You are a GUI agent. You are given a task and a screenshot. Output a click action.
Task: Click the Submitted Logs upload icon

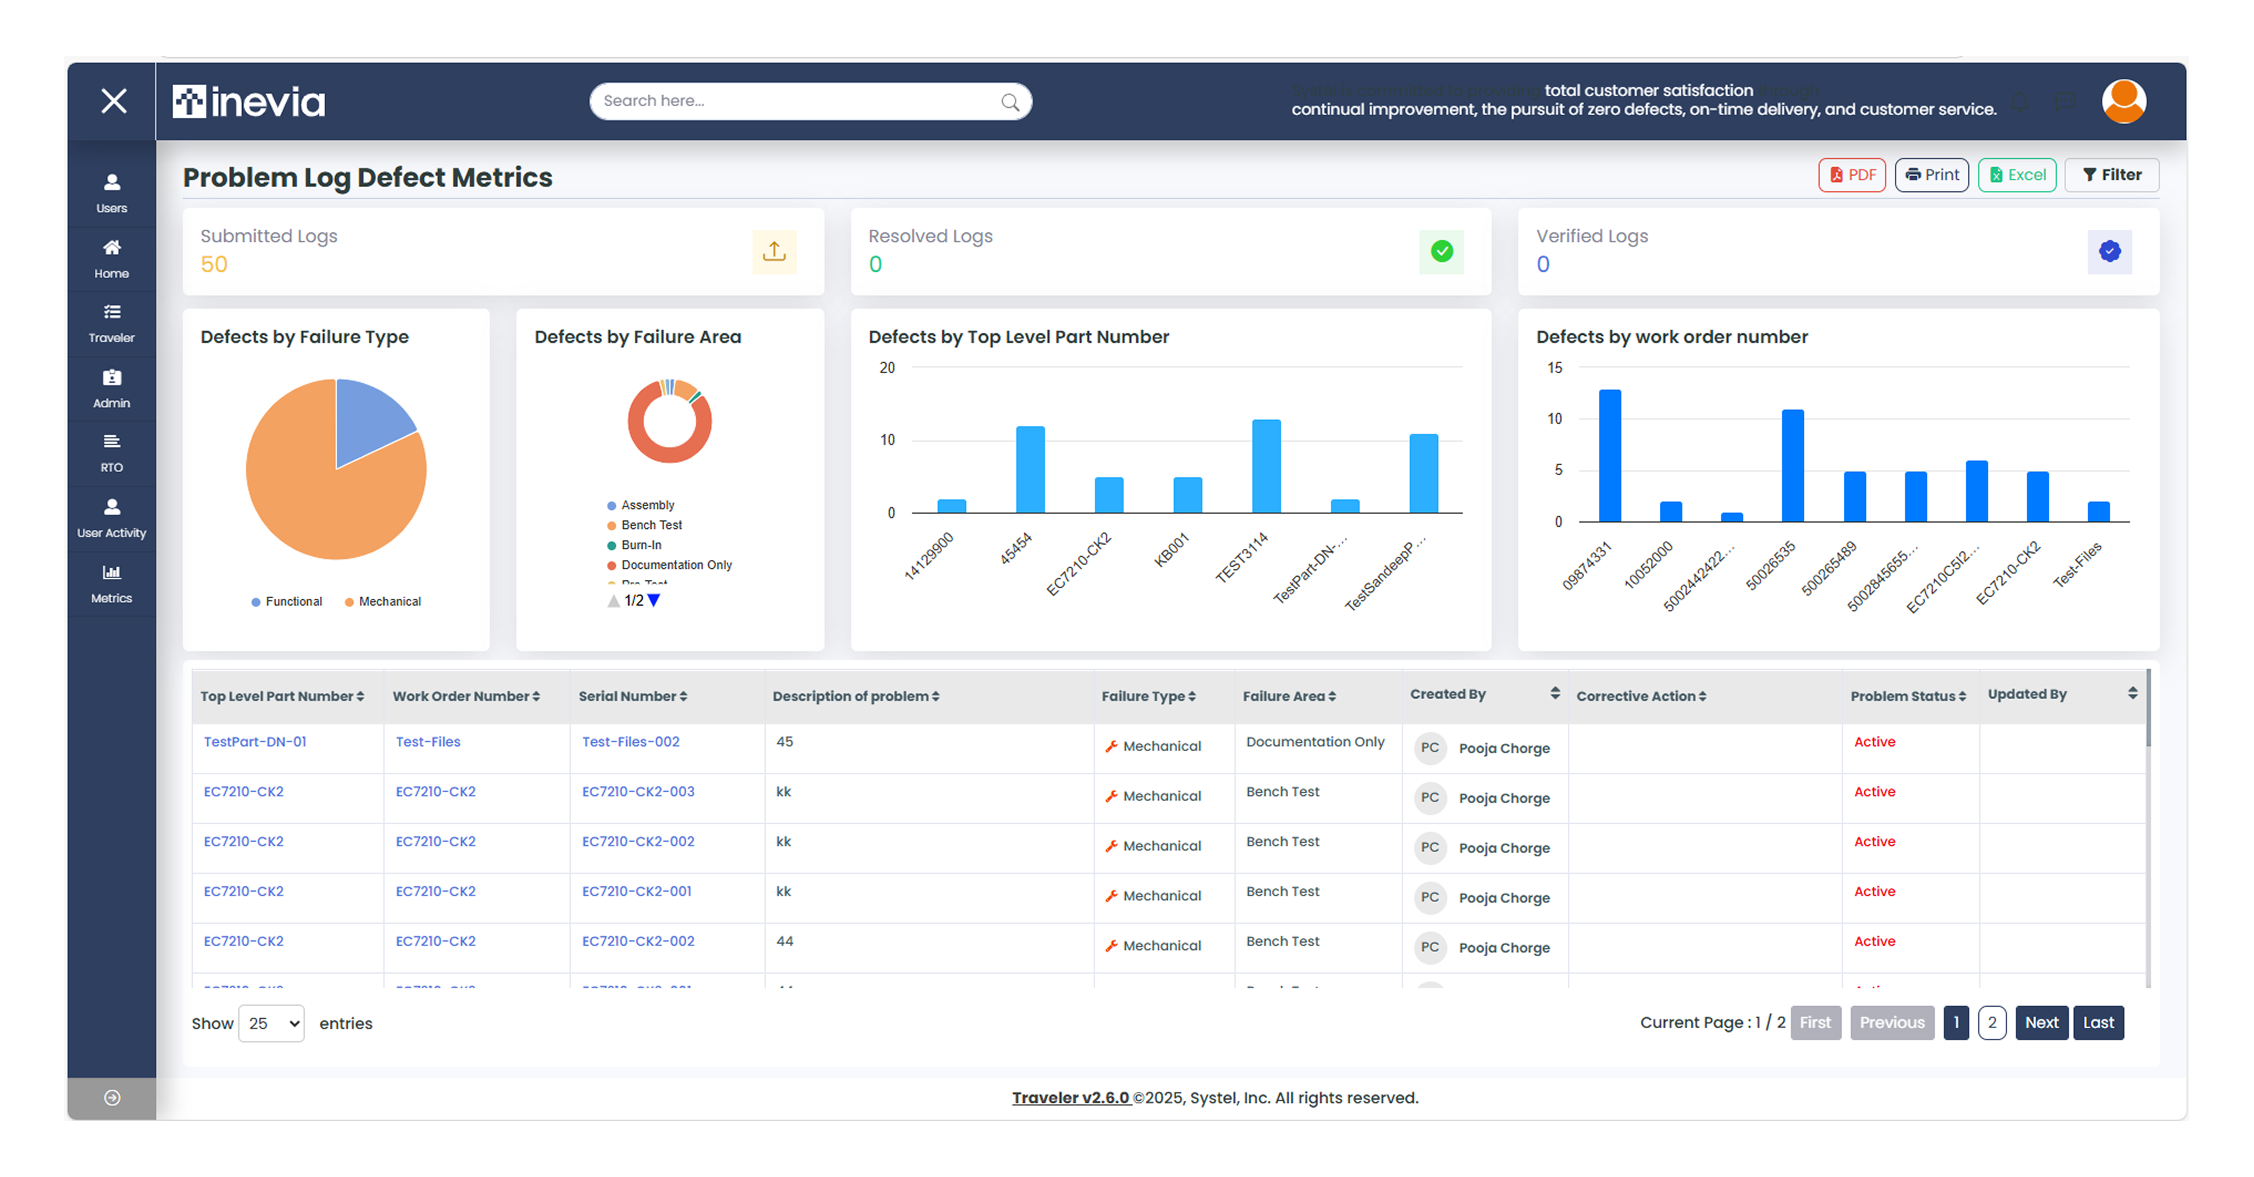pyautogui.click(x=774, y=251)
